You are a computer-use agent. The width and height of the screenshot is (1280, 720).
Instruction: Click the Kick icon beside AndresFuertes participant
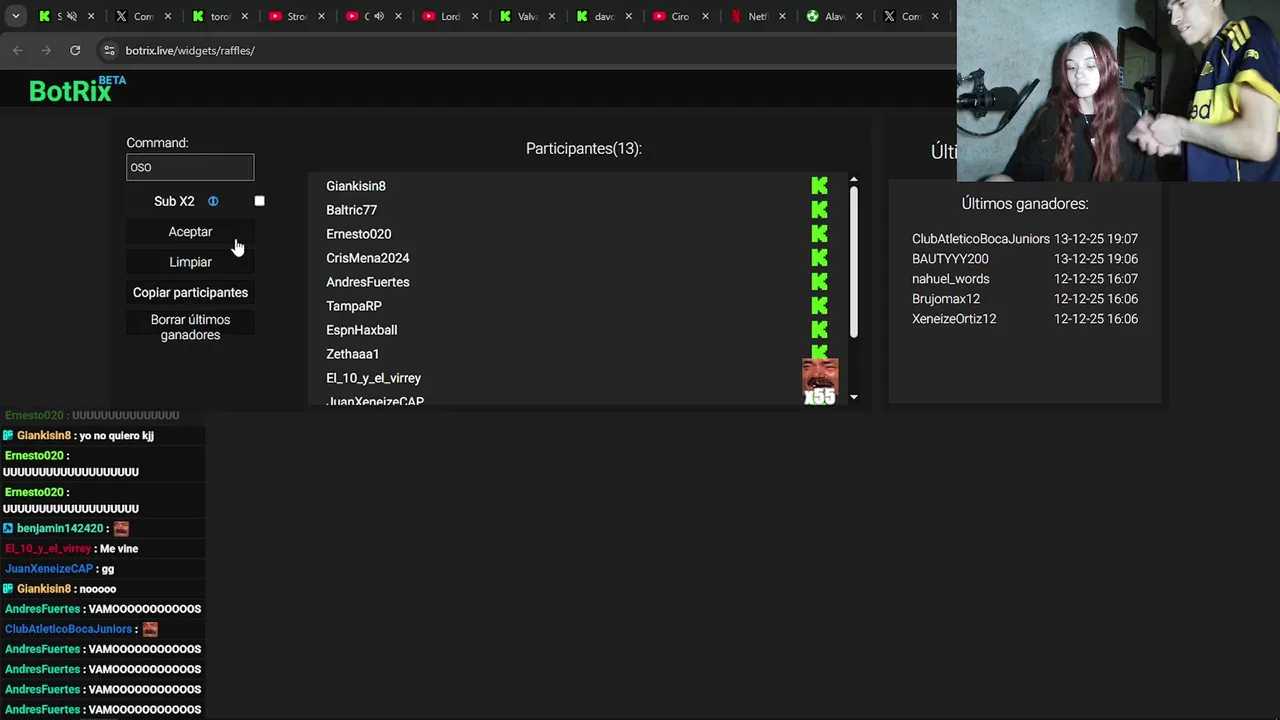[819, 282]
